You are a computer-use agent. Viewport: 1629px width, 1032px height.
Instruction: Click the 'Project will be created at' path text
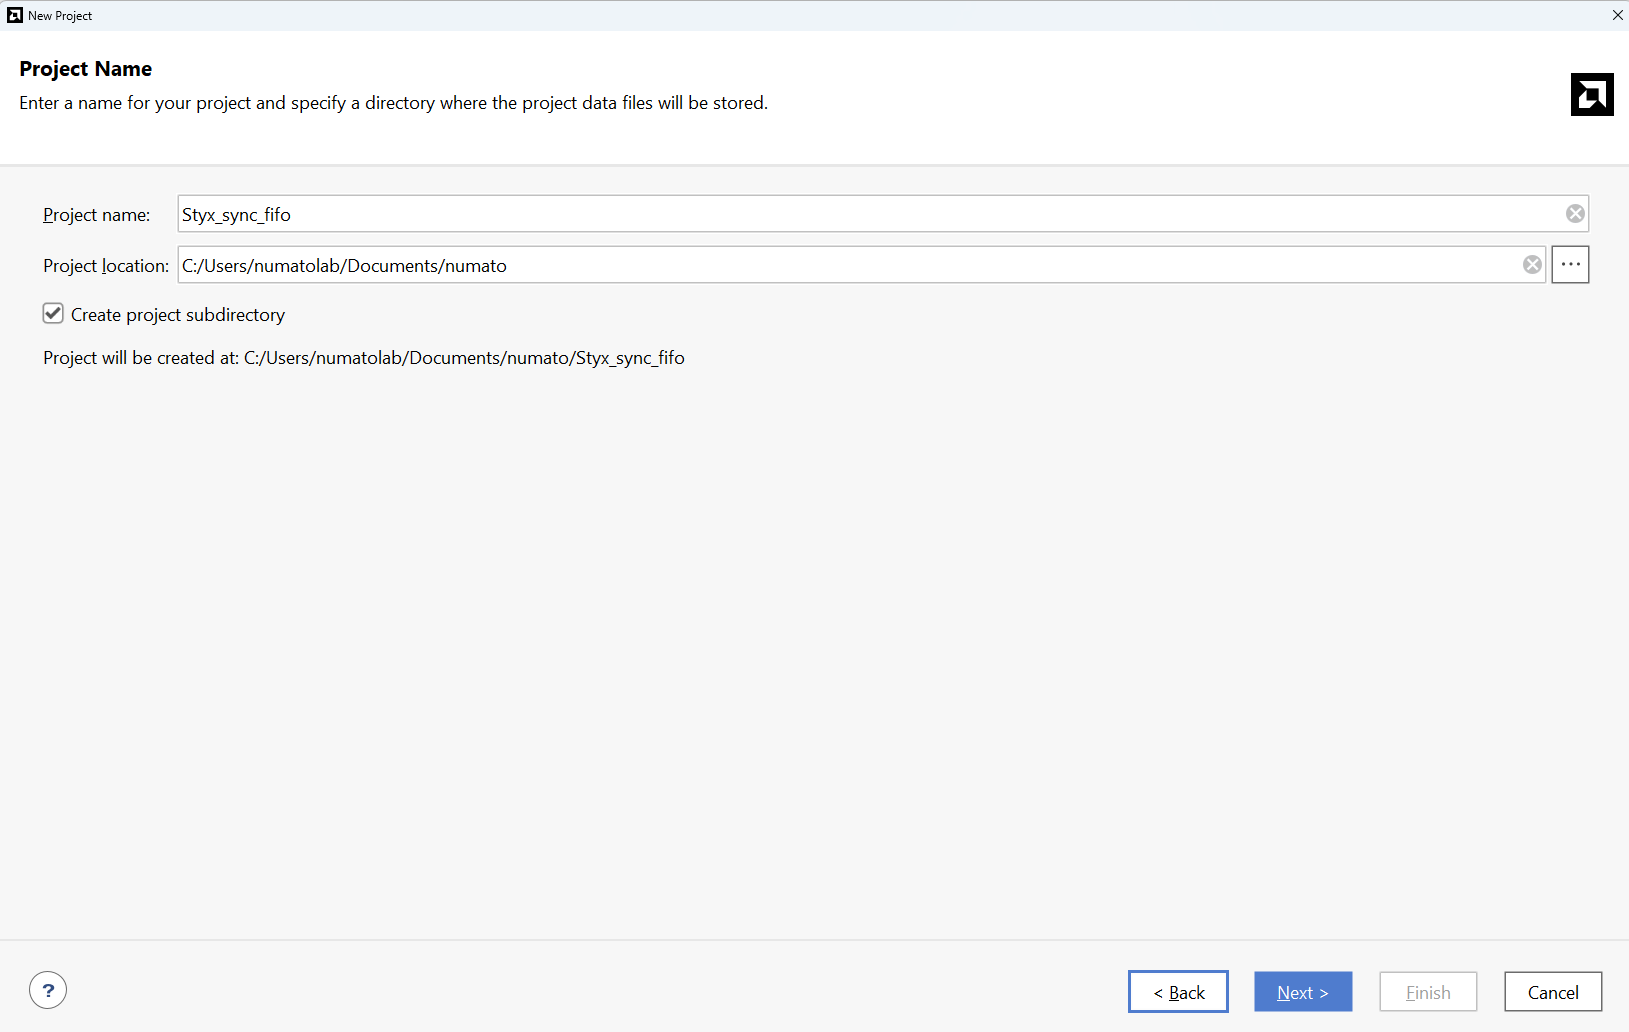pyautogui.click(x=363, y=358)
